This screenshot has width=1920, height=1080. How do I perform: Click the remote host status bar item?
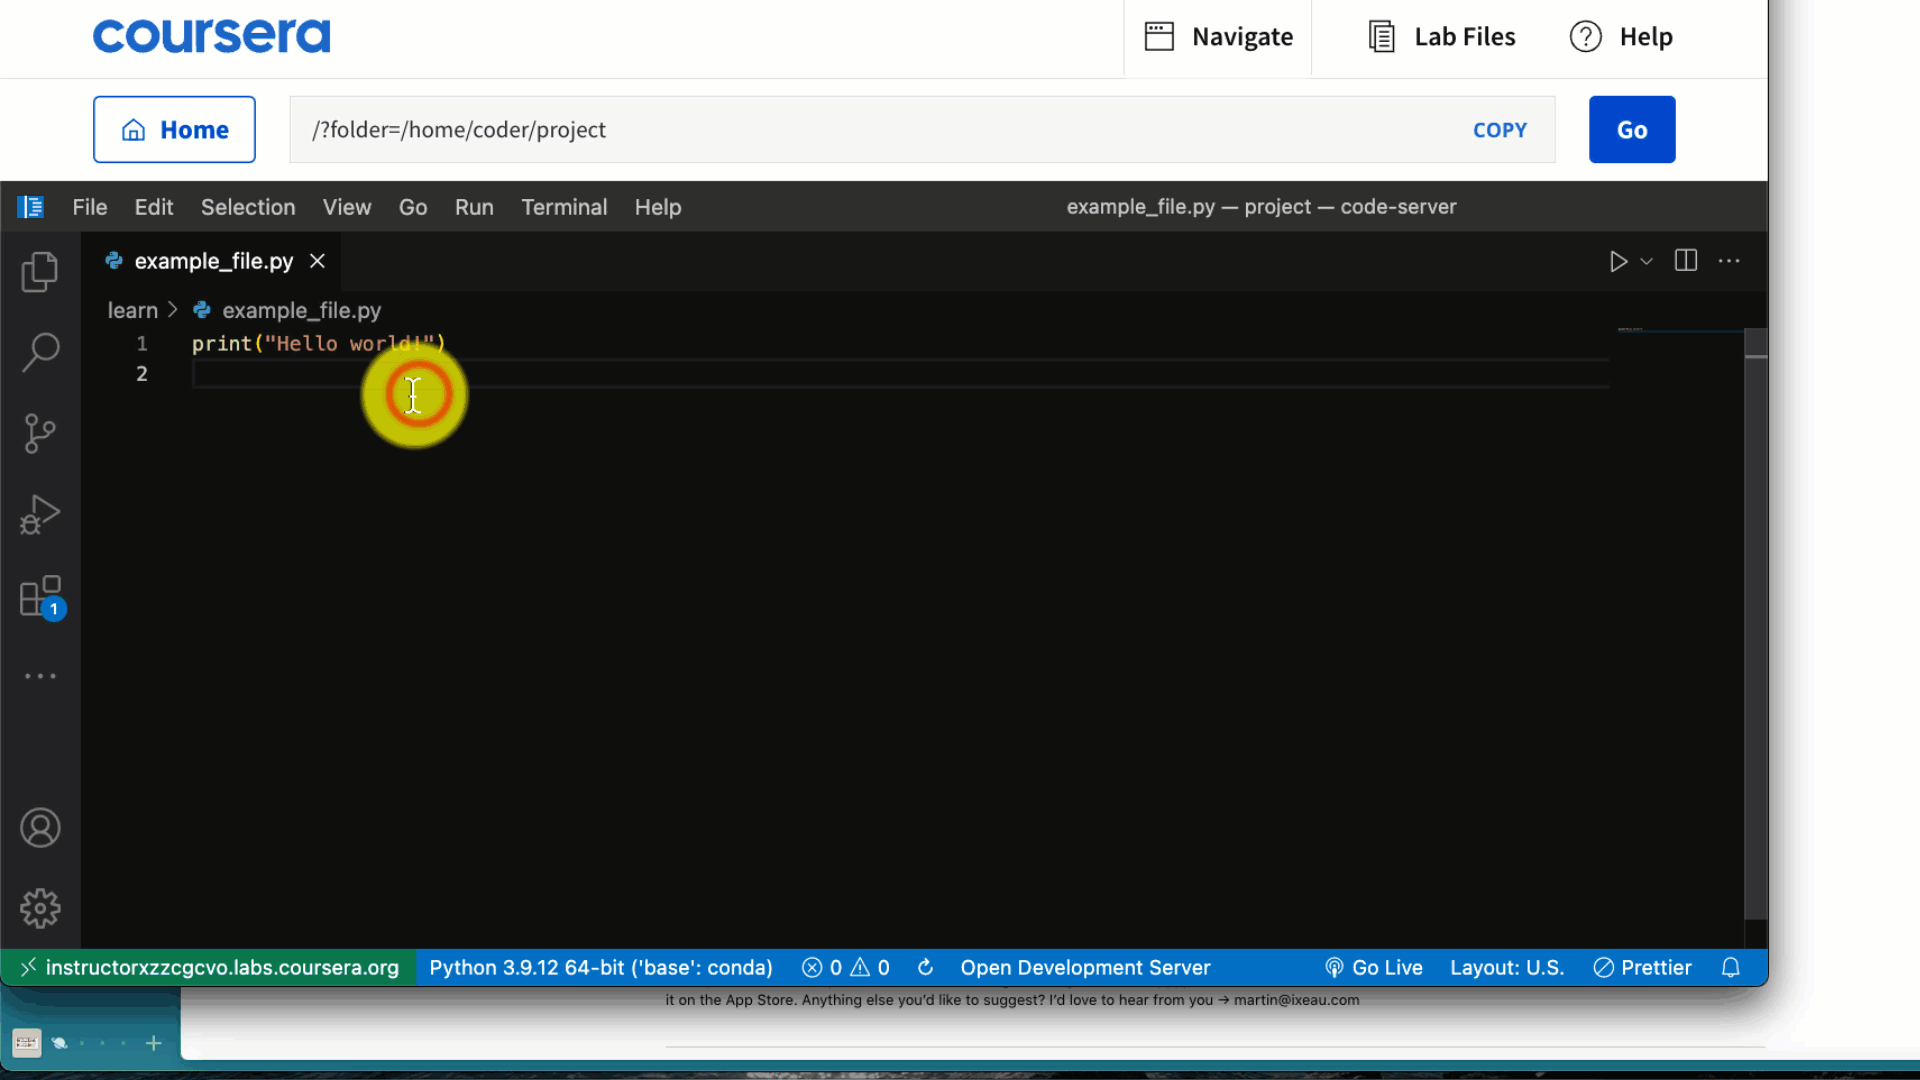(x=209, y=967)
